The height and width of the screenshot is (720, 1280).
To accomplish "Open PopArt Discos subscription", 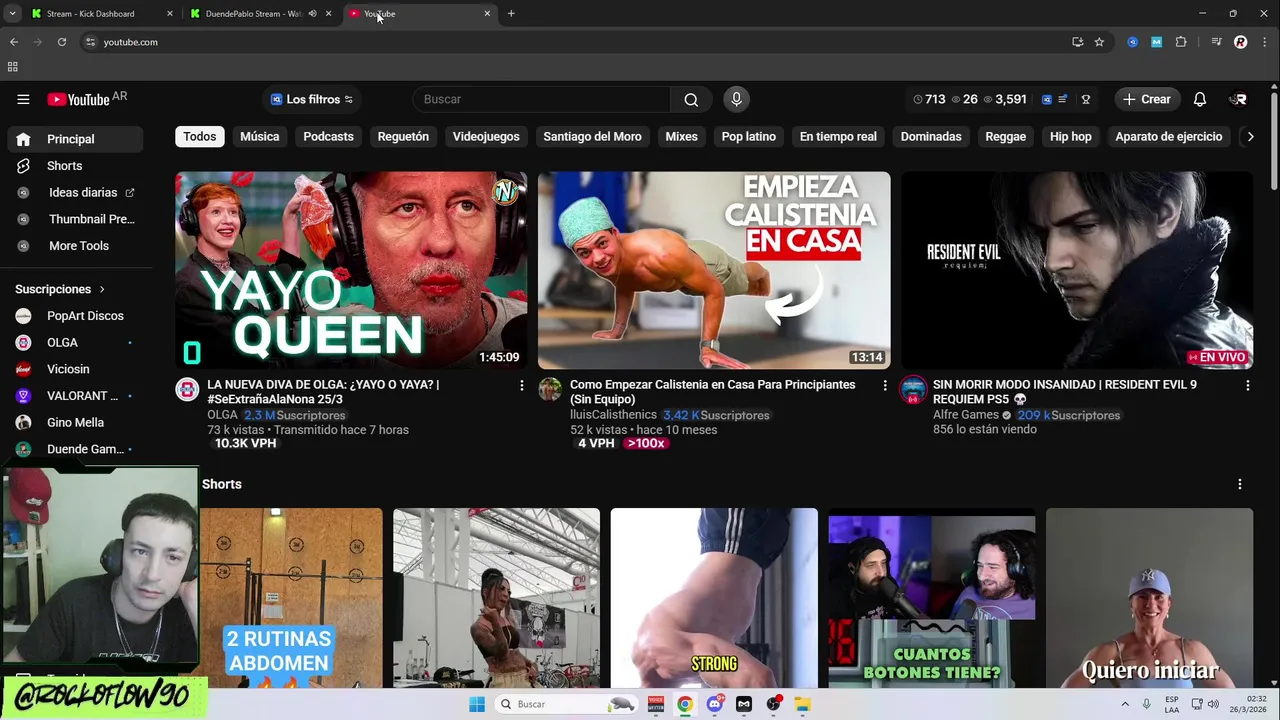I will pos(75,316).
